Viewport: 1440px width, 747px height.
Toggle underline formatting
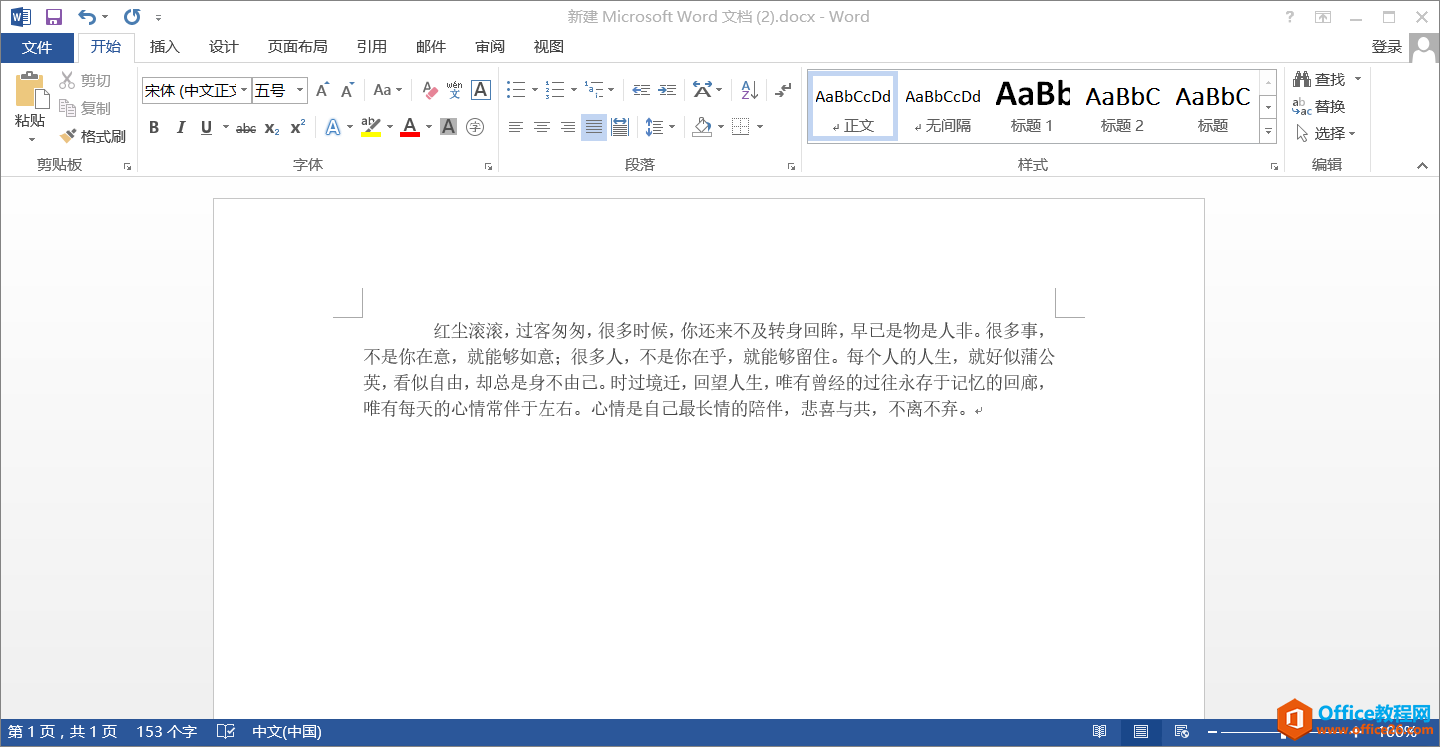(x=206, y=127)
